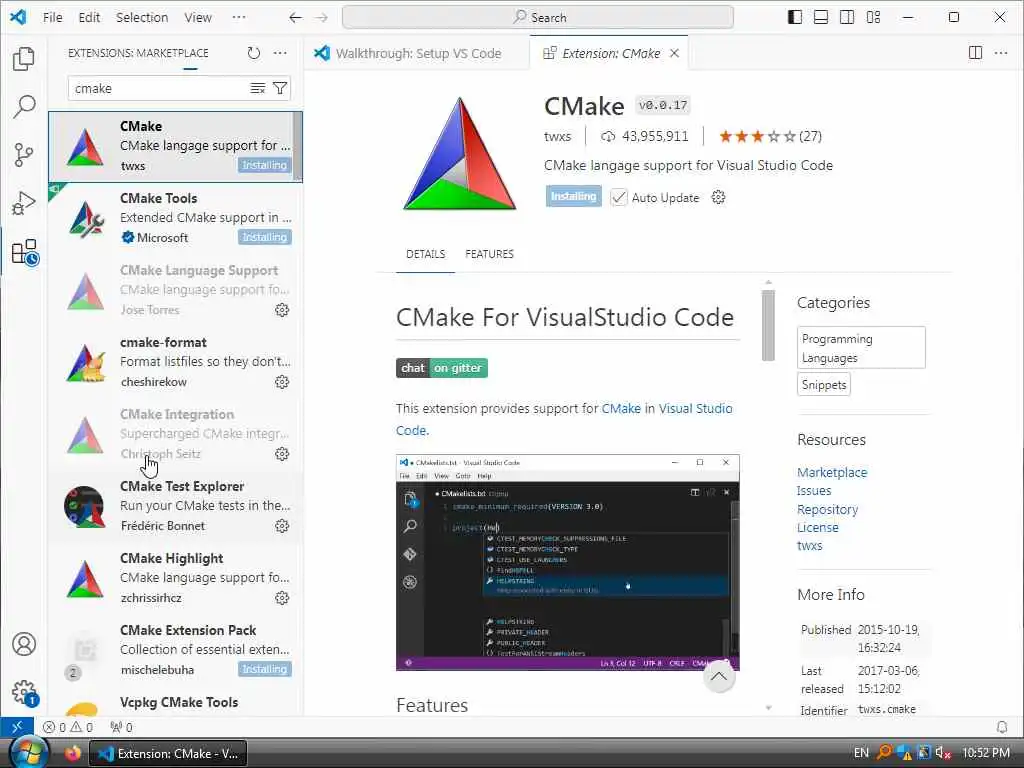Open manage gear for CMake Test Explorer

[x=282, y=526]
